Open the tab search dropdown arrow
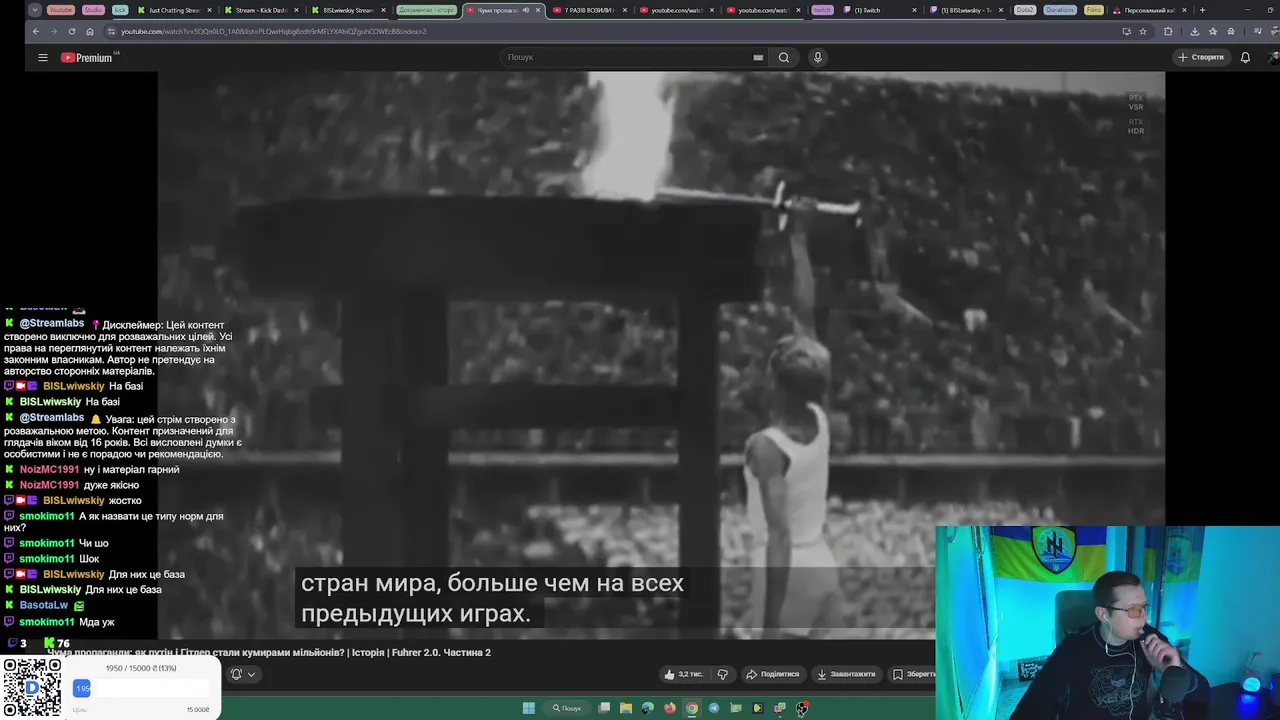This screenshot has height=720, width=1280. tap(35, 10)
